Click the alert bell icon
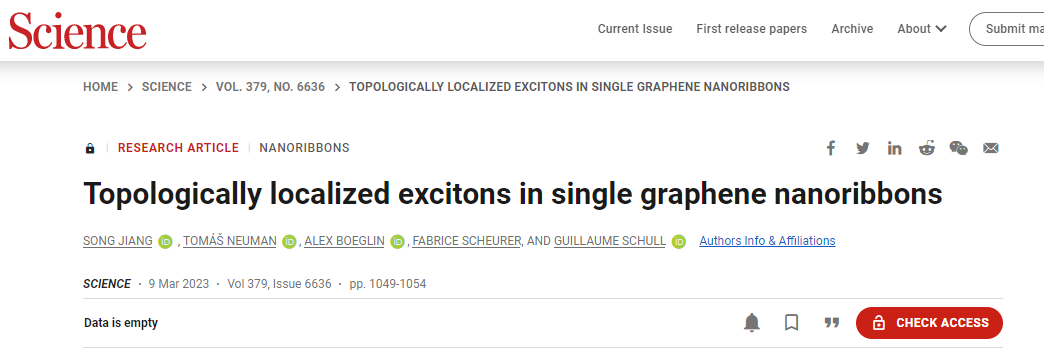Screen dimensions: 1044x363 pos(752,323)
